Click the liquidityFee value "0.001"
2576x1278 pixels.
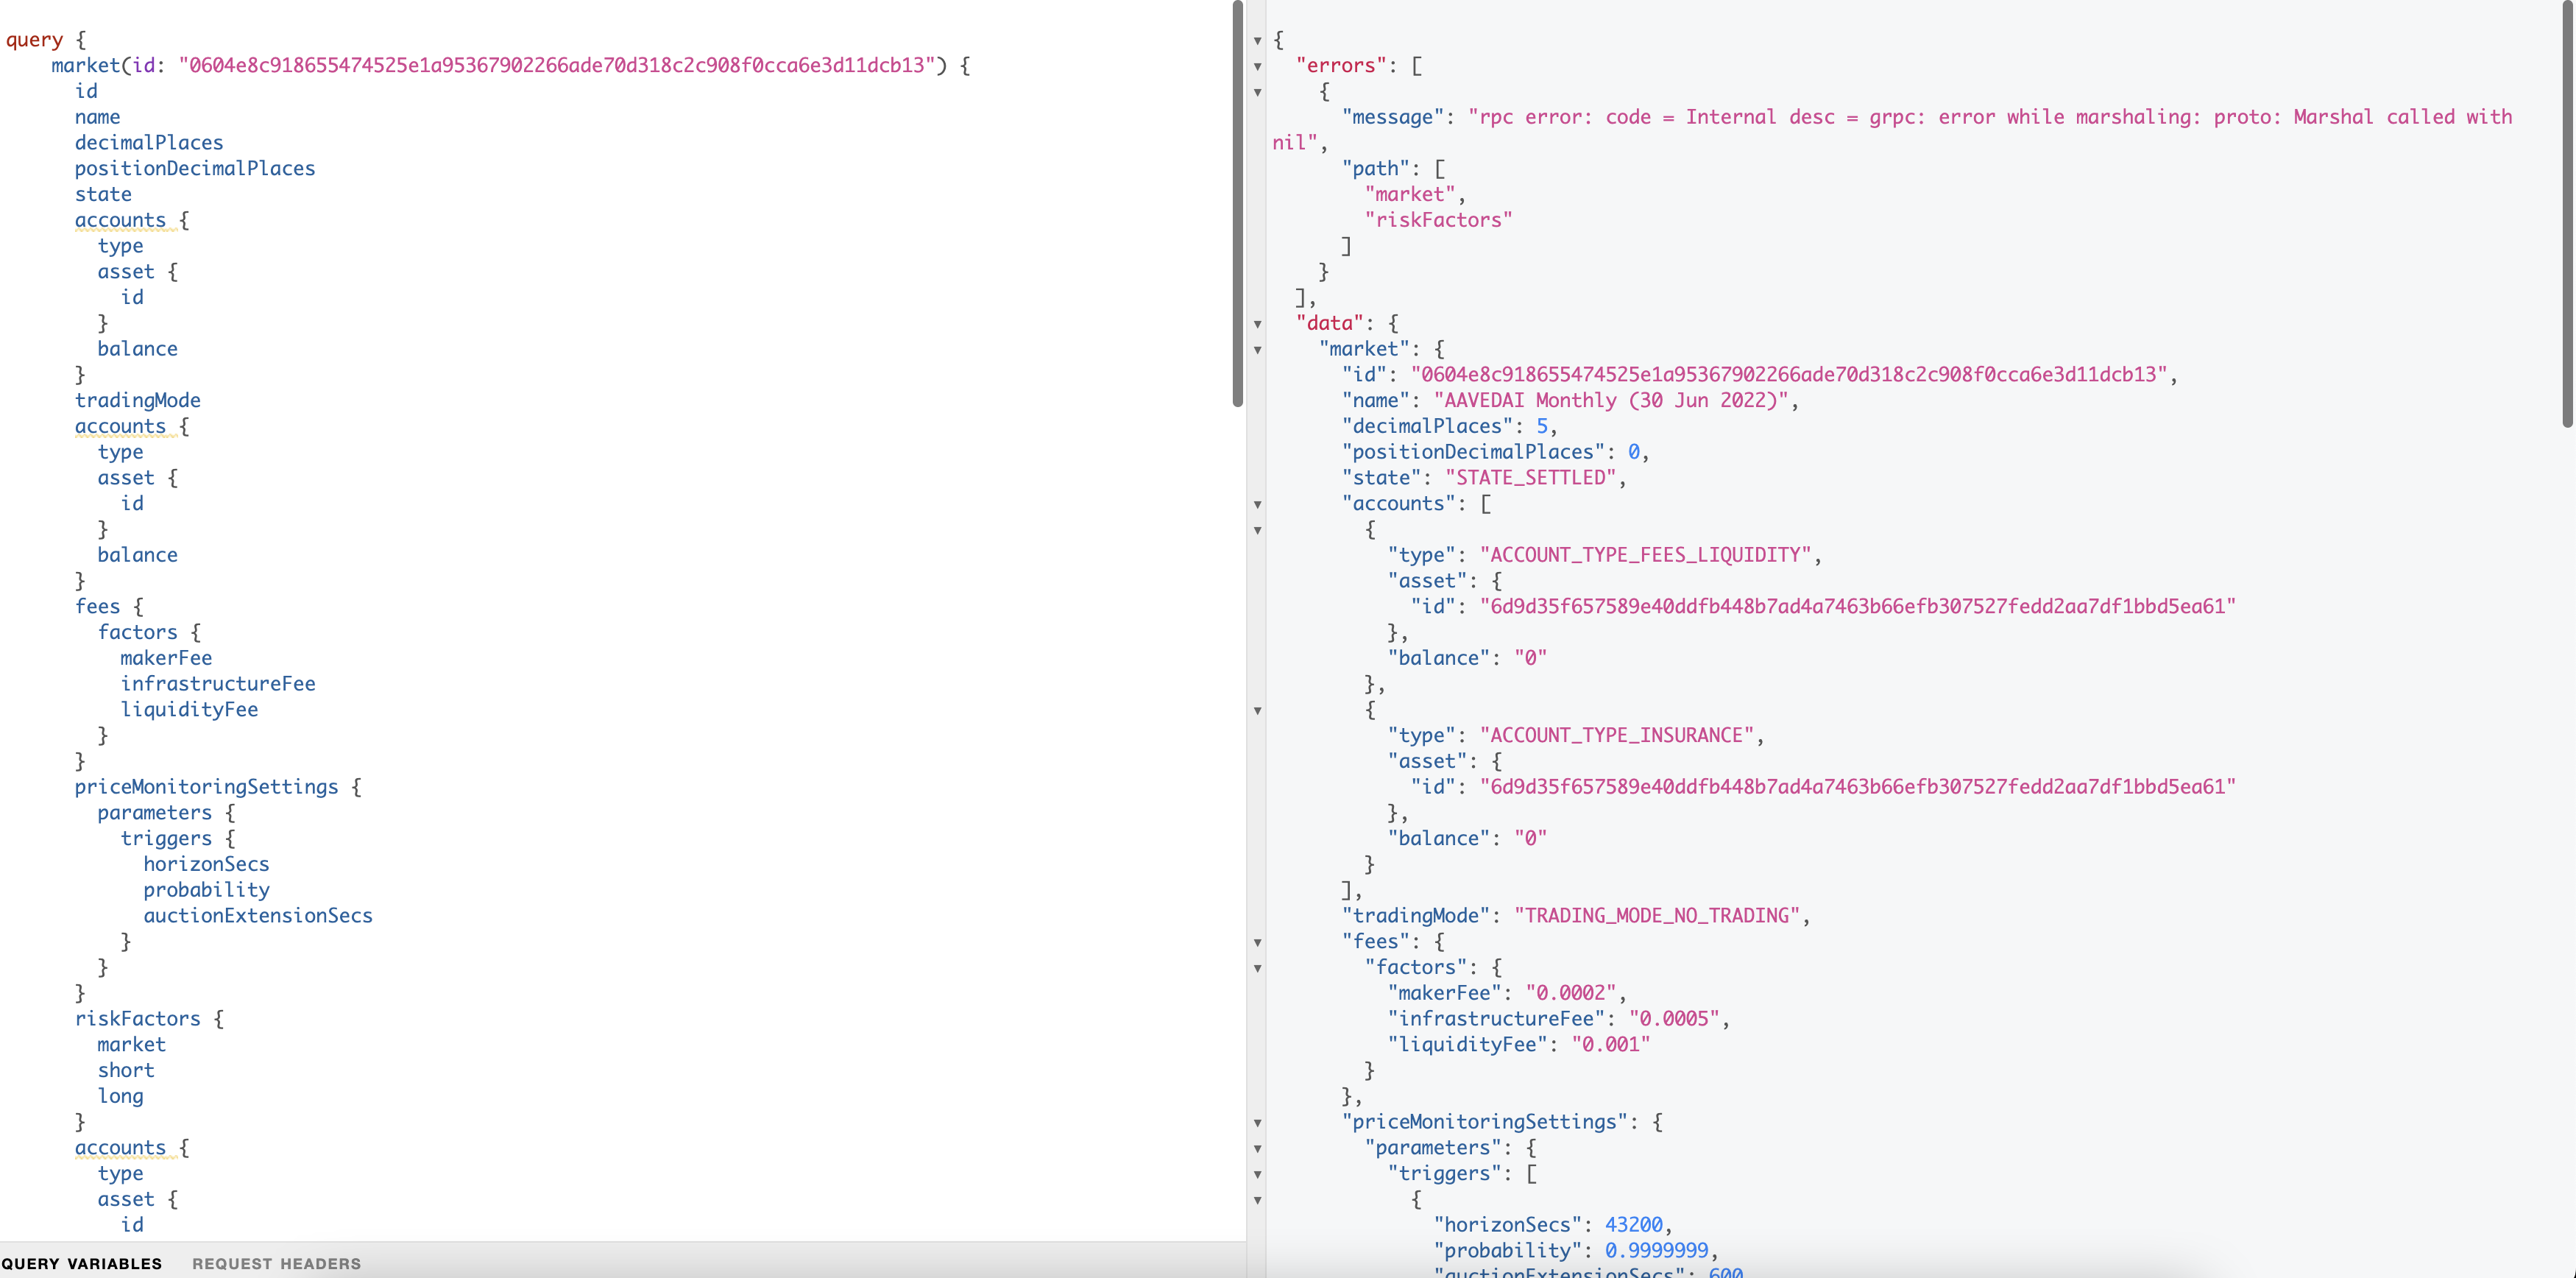click(1610, 1045)
